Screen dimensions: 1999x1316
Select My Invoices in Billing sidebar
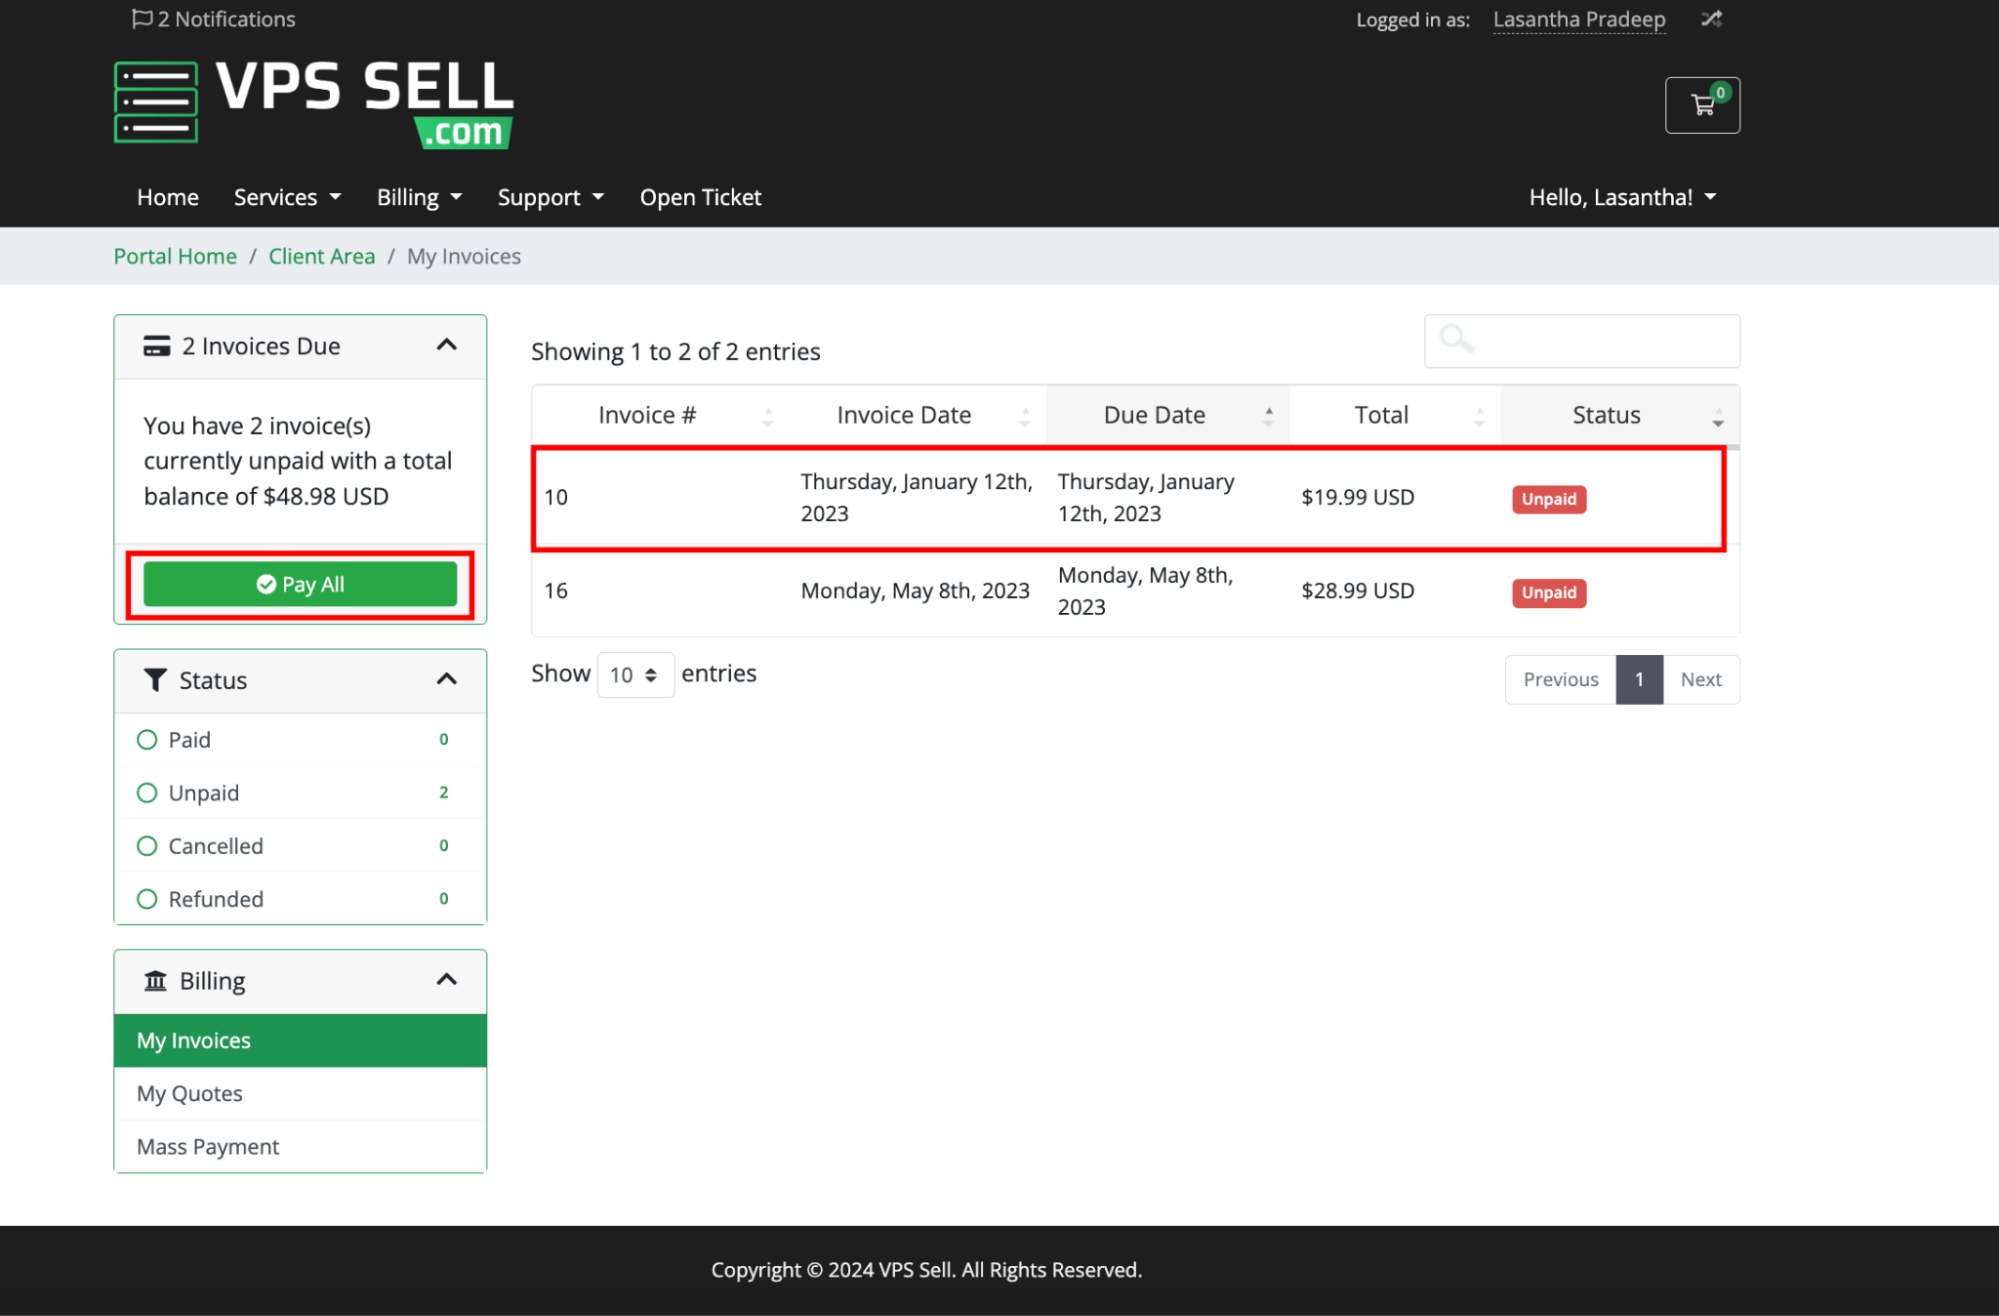(x=300, y=1040)
